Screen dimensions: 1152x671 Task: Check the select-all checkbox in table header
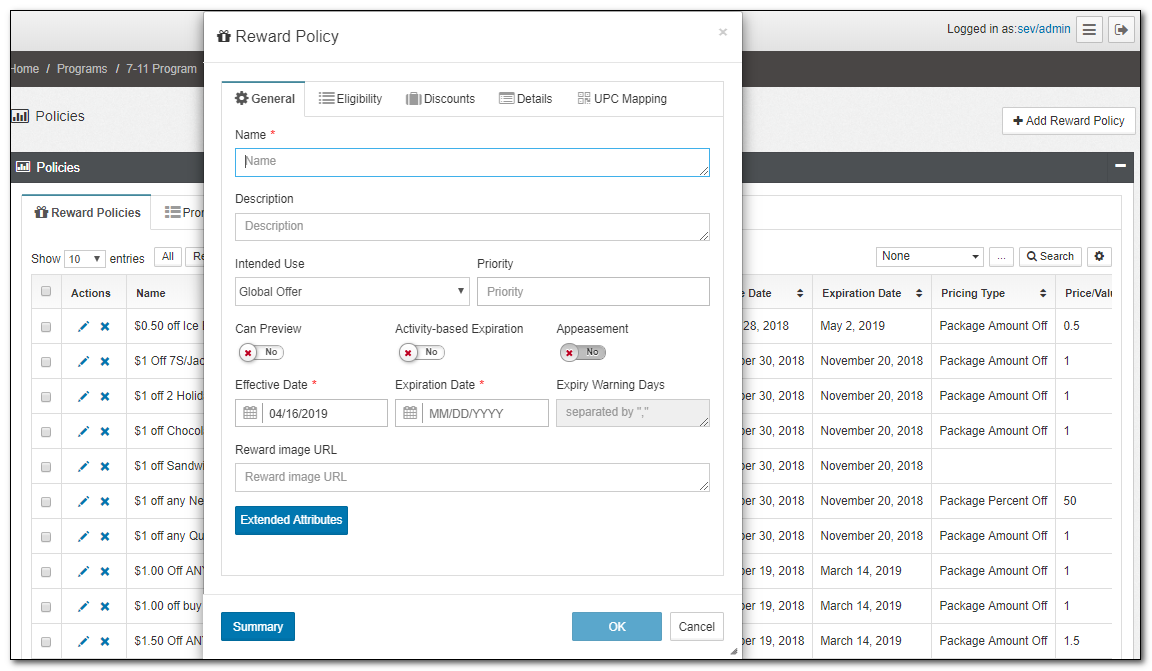click(x=46, y=292)
